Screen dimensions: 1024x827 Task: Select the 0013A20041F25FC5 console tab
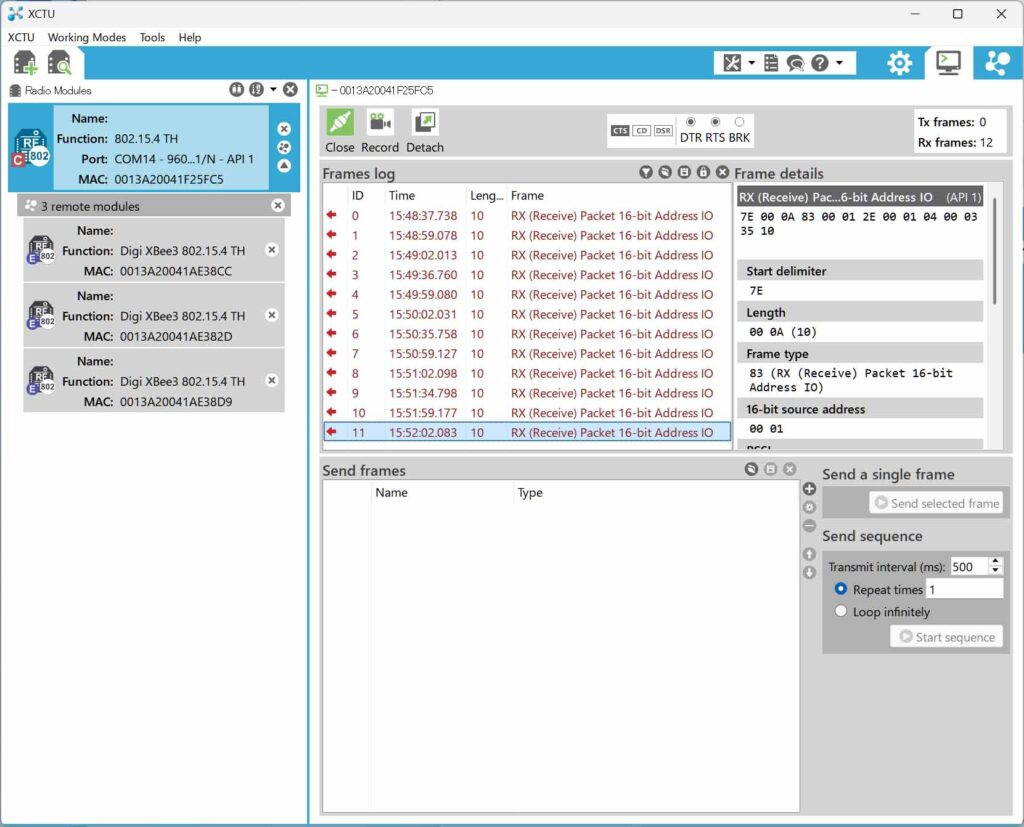tap(375, 90)
